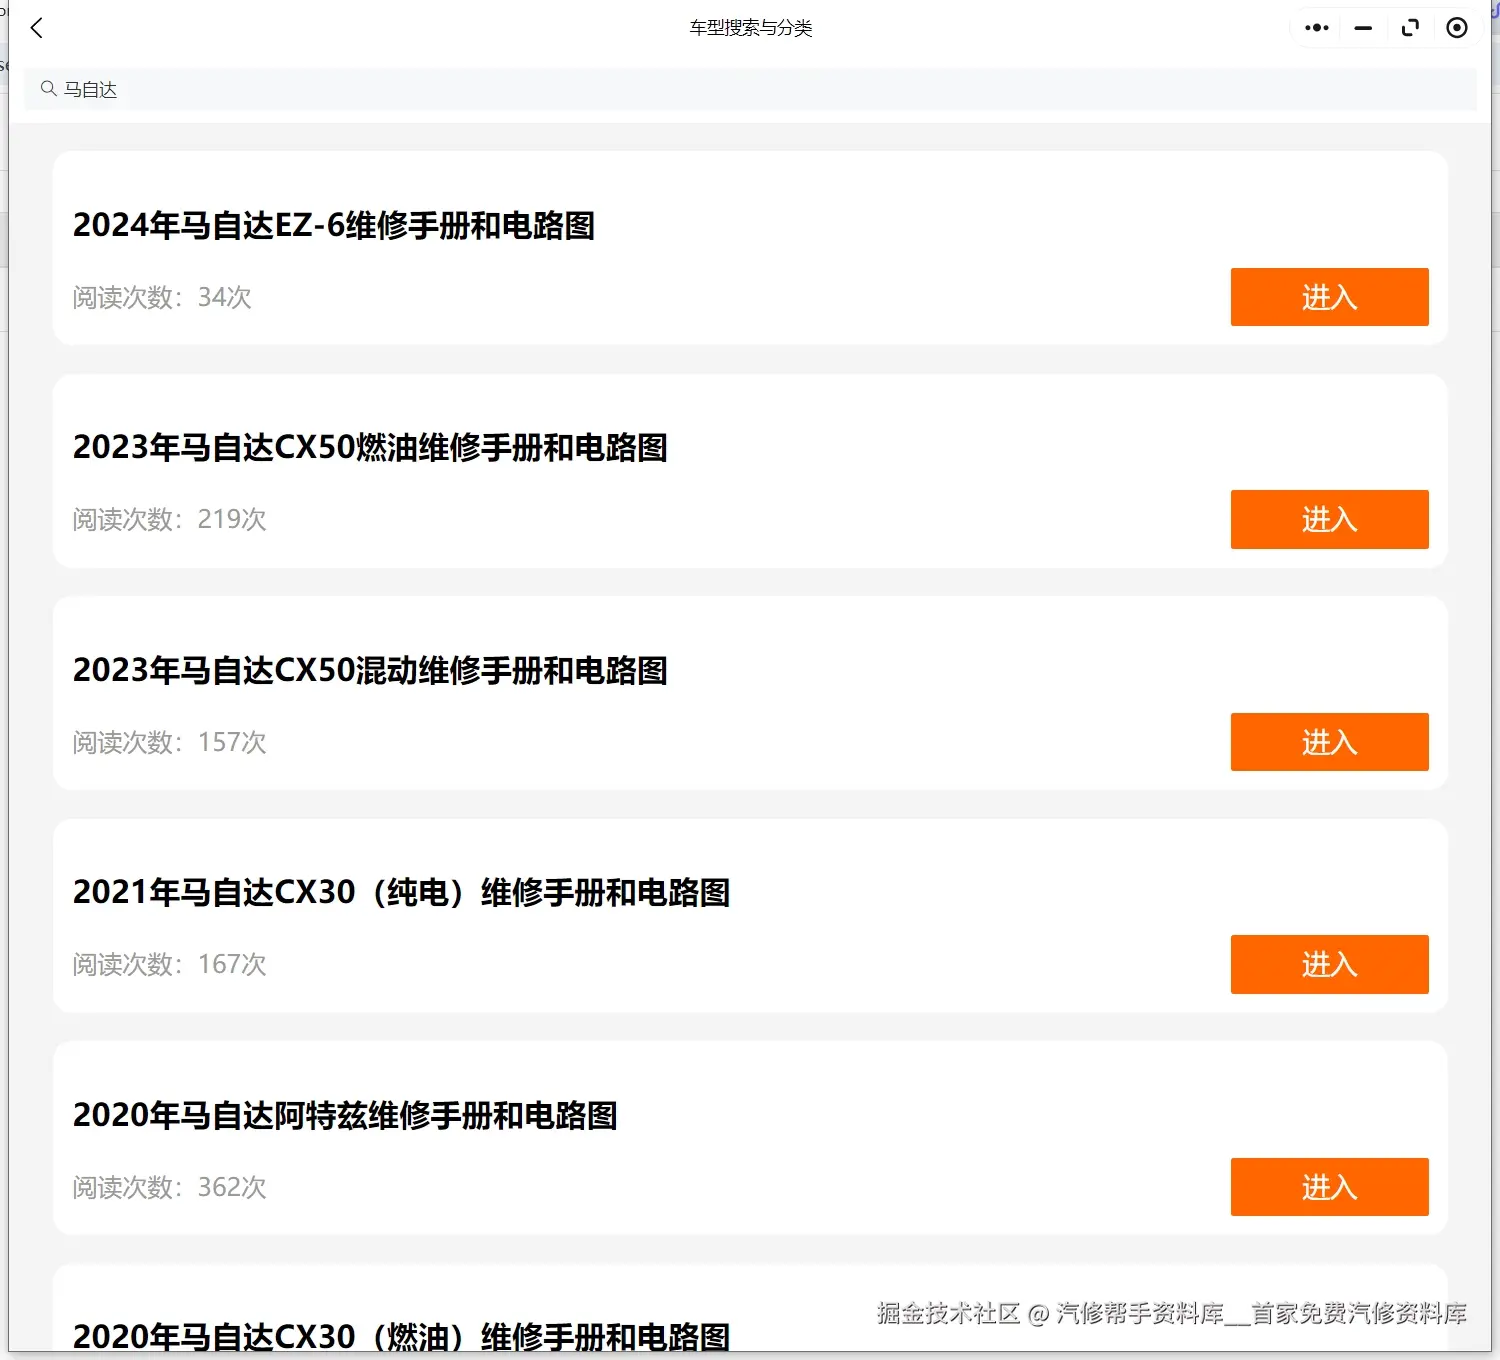
Task: Minimize the mini program window
Action: coord(1362,28)
